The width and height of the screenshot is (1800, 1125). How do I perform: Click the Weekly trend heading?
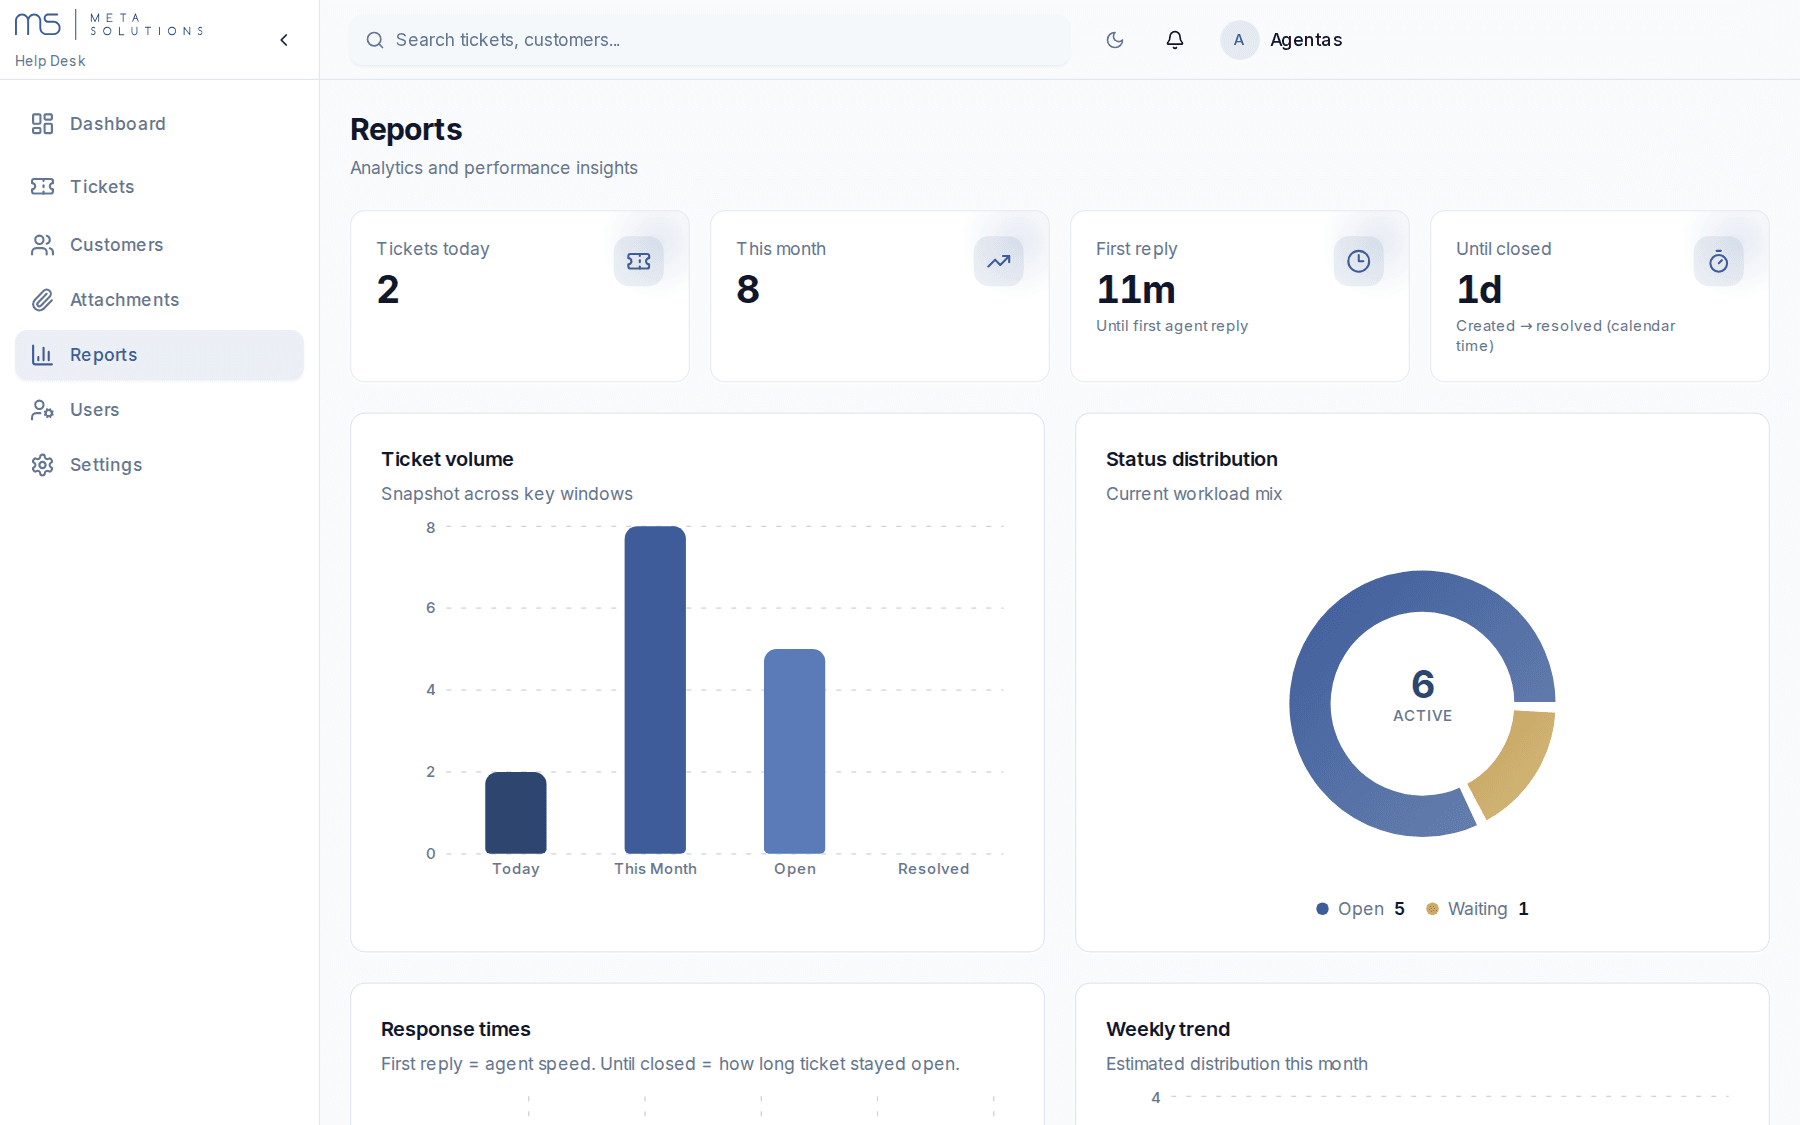pos(1168,1029)
